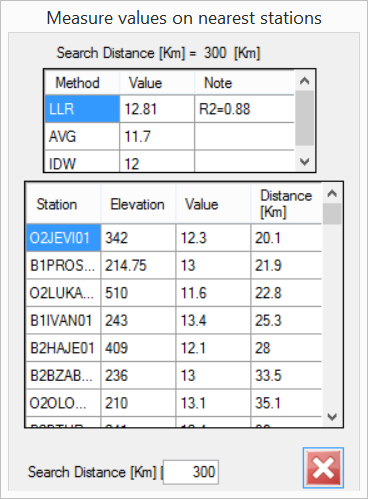The height and width of the screenshot is (499, 368).
Task: Select station O2JEVI01
Action: coord(63,238)
